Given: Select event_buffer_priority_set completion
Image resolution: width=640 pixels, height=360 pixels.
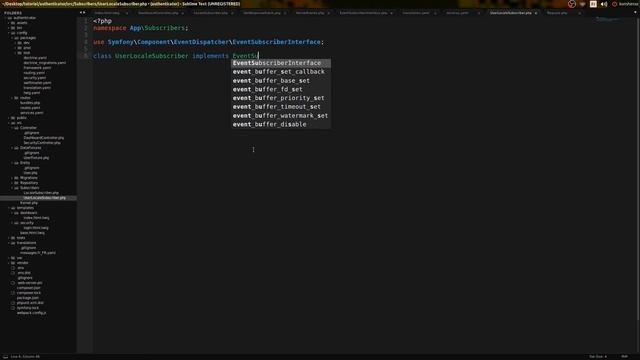Looking at the screenshot, I should 281,98.
